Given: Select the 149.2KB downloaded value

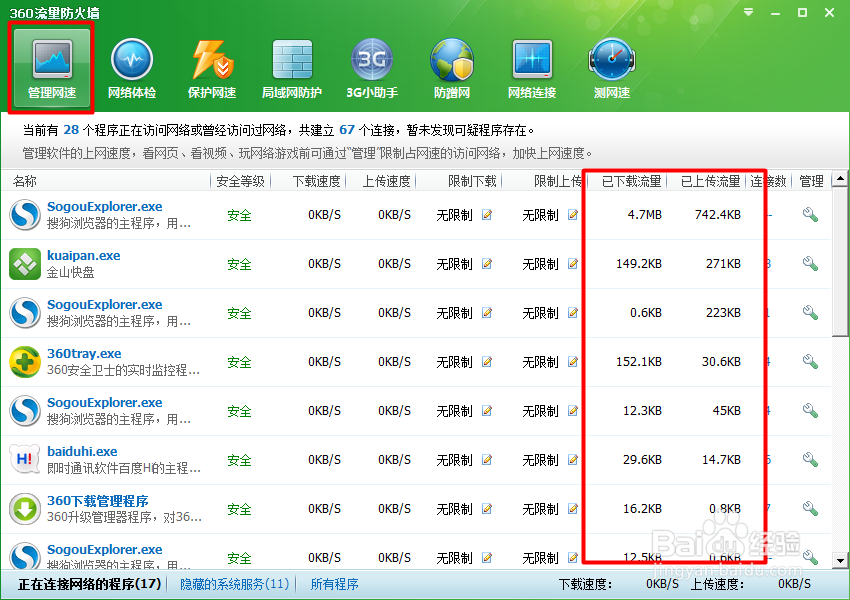Looking at the screenshot, I should [639, 264].
